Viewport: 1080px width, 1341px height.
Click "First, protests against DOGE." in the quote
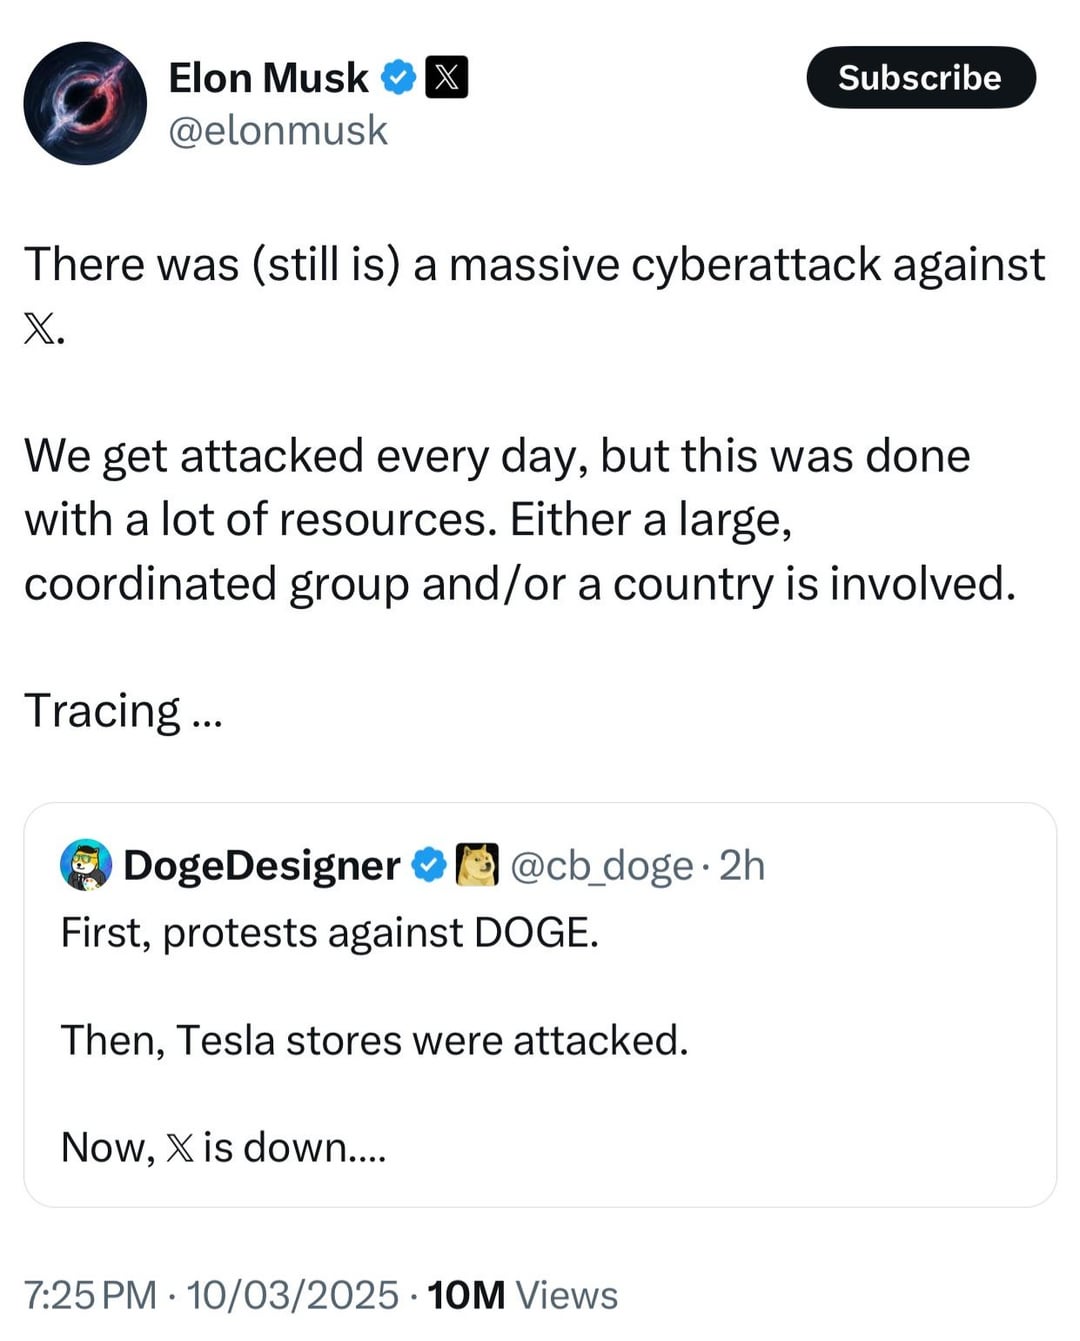330,933
